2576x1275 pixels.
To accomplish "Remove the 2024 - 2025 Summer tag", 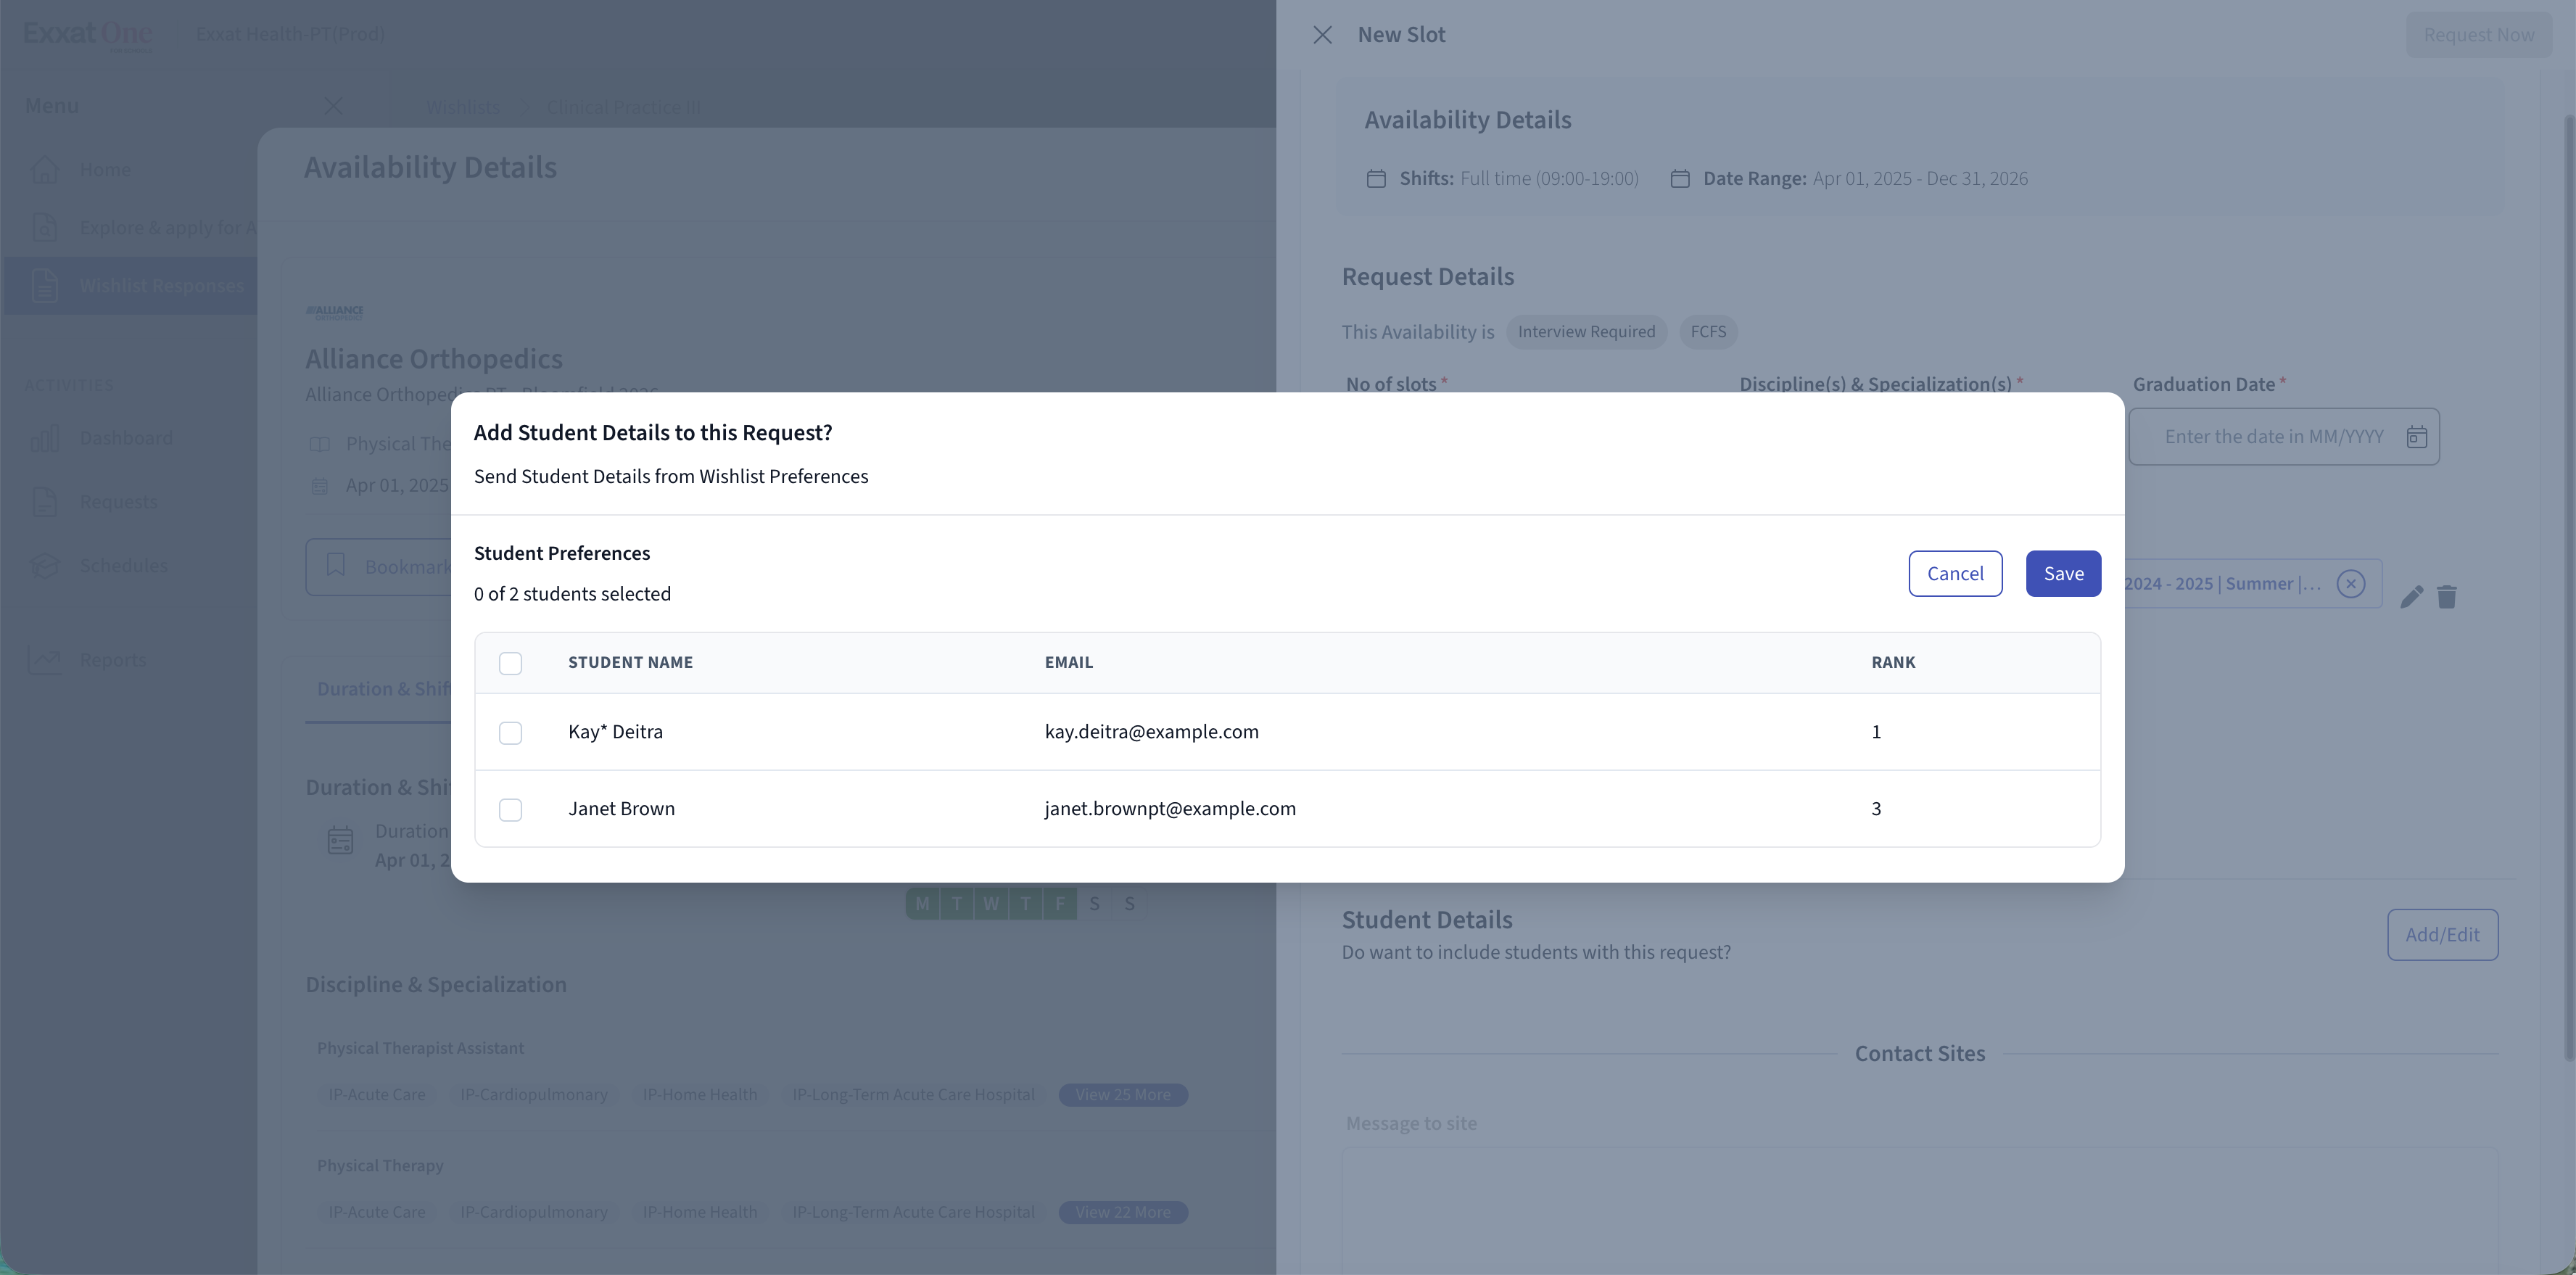I will tap(2351, 584).
